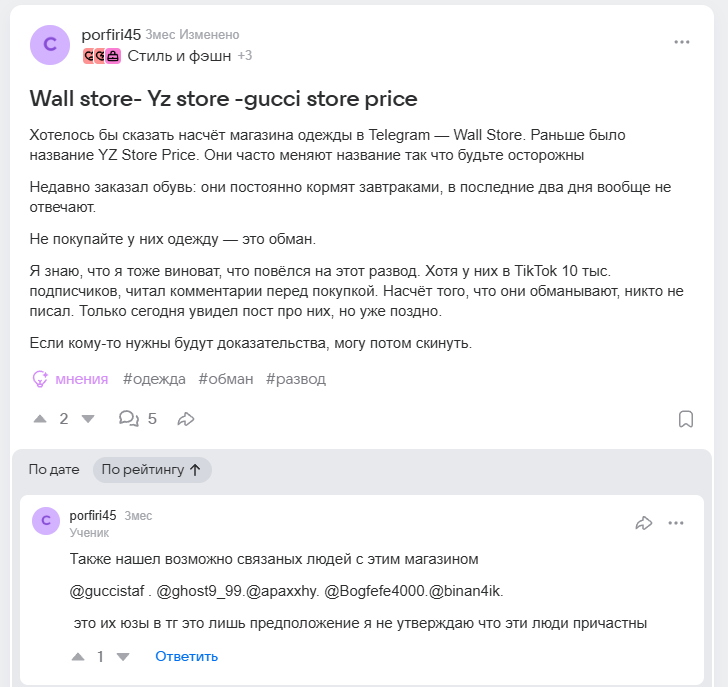This screenshot has width=728, height=687.
Task: Open the #обман hashtag
Action: (x=226, y=379)
